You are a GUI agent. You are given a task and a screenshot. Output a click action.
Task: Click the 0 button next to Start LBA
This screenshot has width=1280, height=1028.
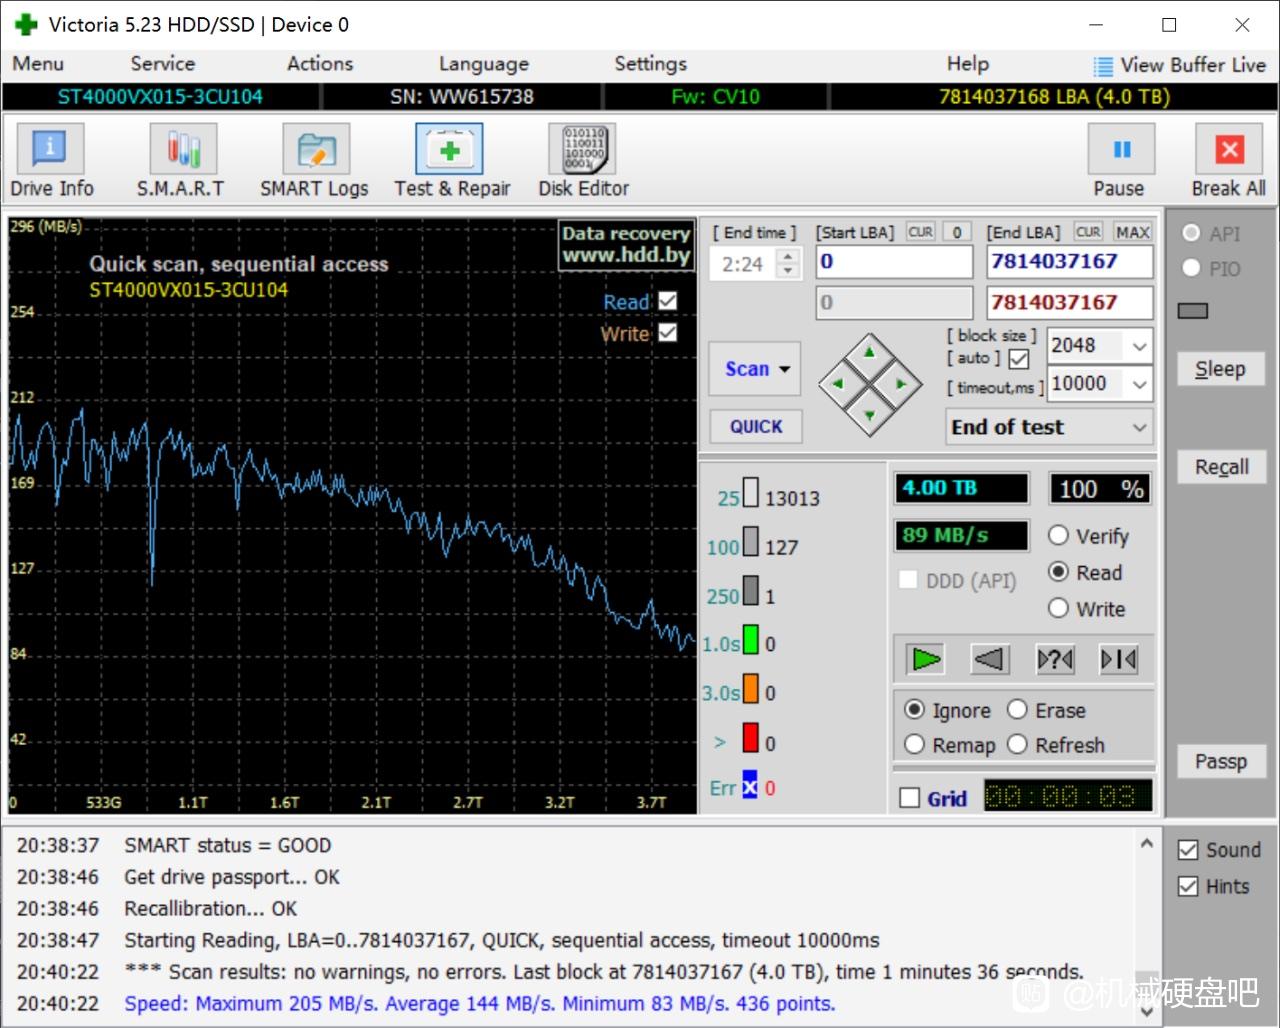957,232
